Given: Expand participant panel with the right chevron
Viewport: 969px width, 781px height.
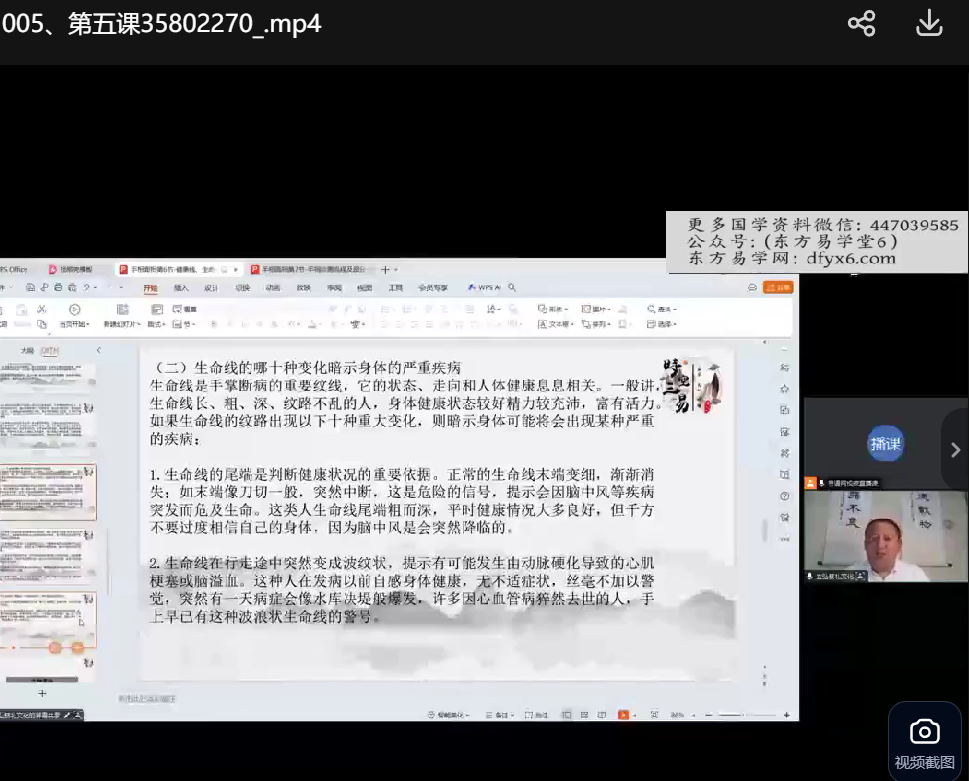Looking at the screenshot, I should [955, 450].
